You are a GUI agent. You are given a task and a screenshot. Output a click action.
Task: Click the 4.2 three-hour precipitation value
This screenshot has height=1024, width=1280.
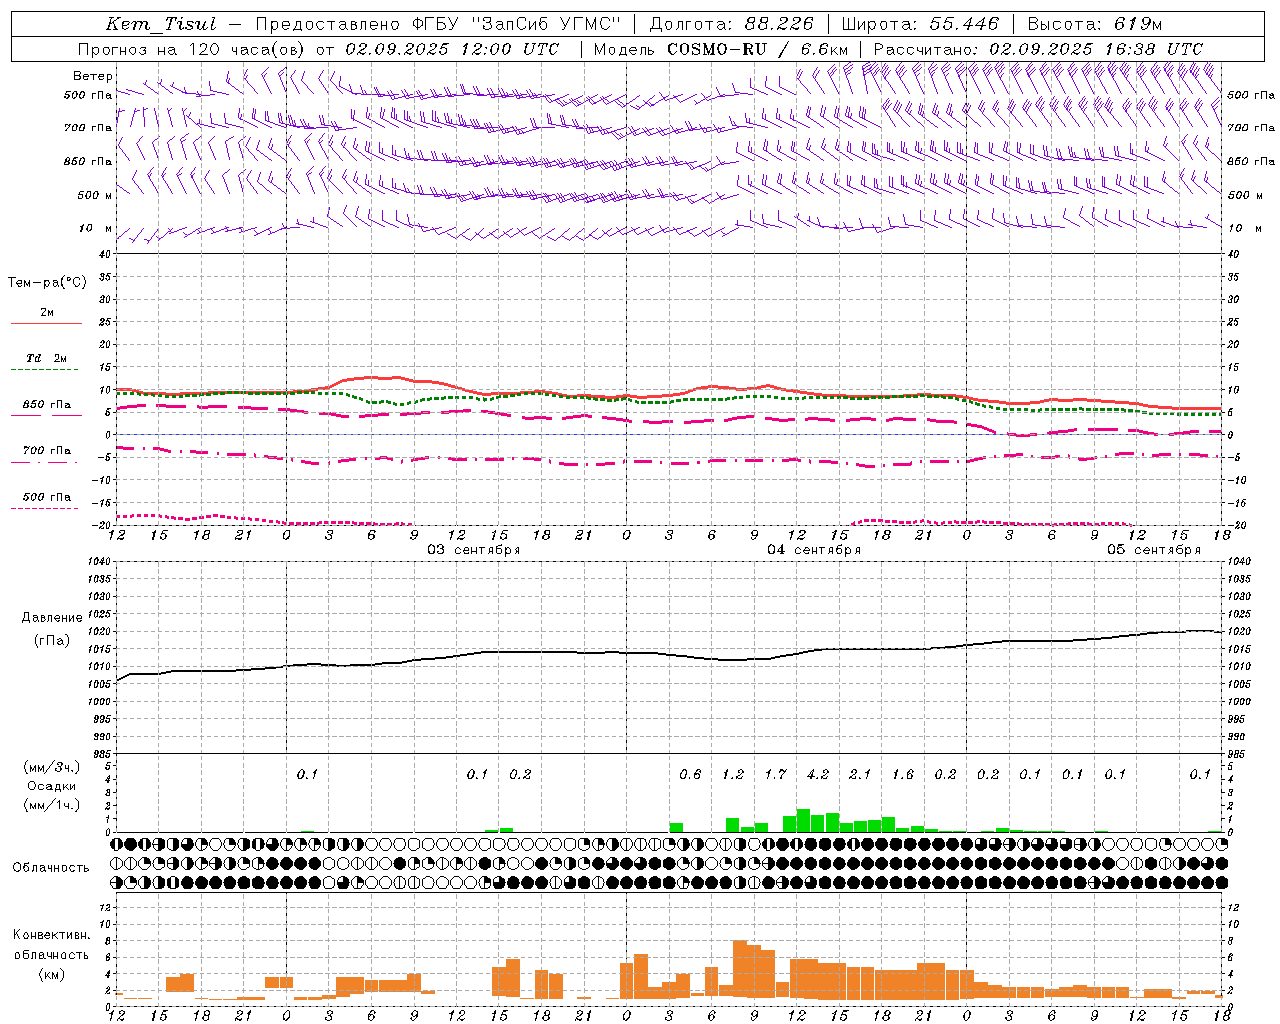tap(818, 774)
